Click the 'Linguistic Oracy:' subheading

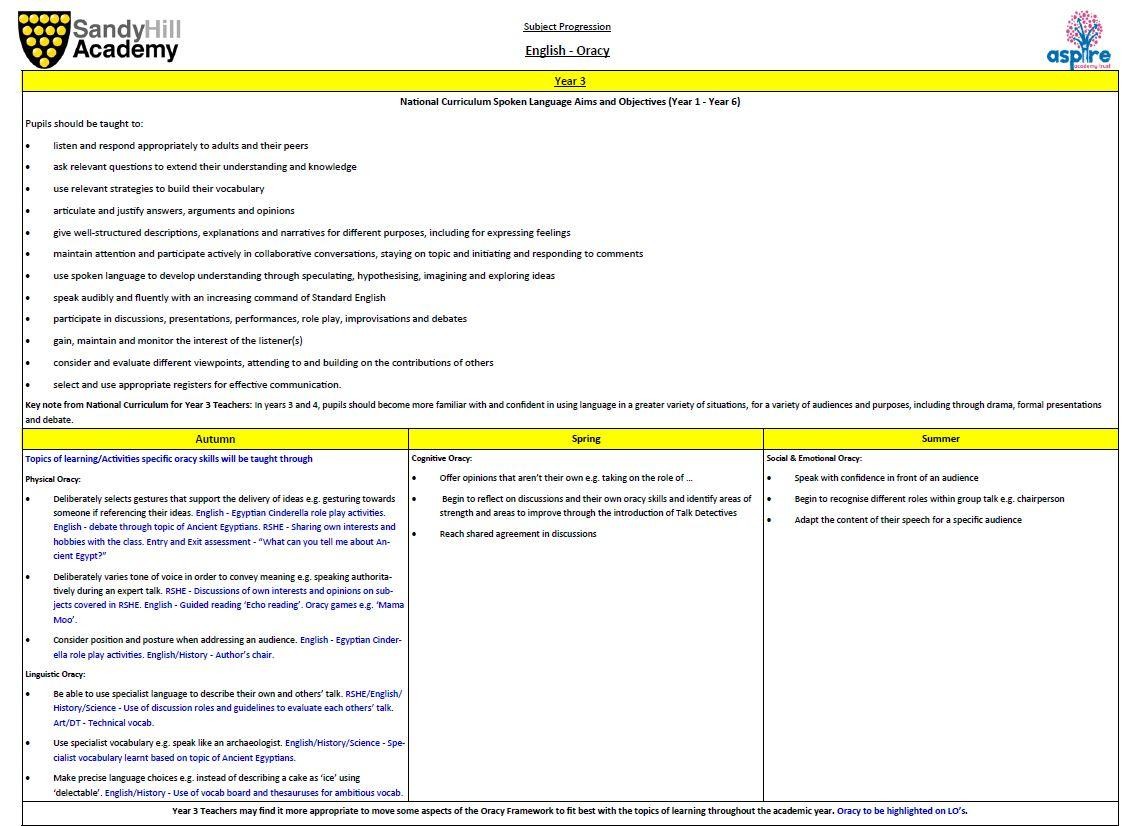[x=55, y=674]
